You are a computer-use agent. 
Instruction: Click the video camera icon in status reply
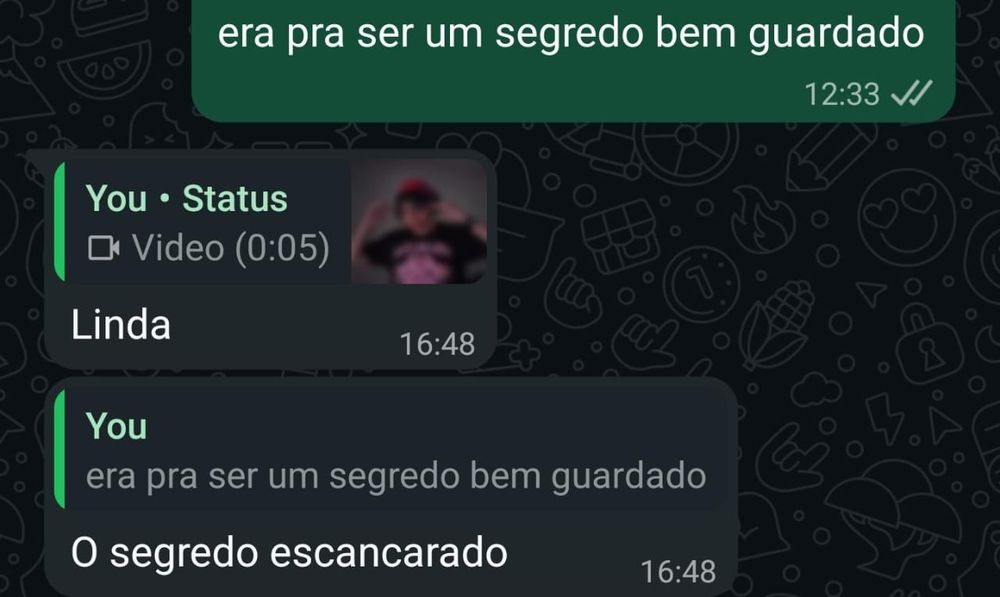pyautogui.click(x=103, y=248)
